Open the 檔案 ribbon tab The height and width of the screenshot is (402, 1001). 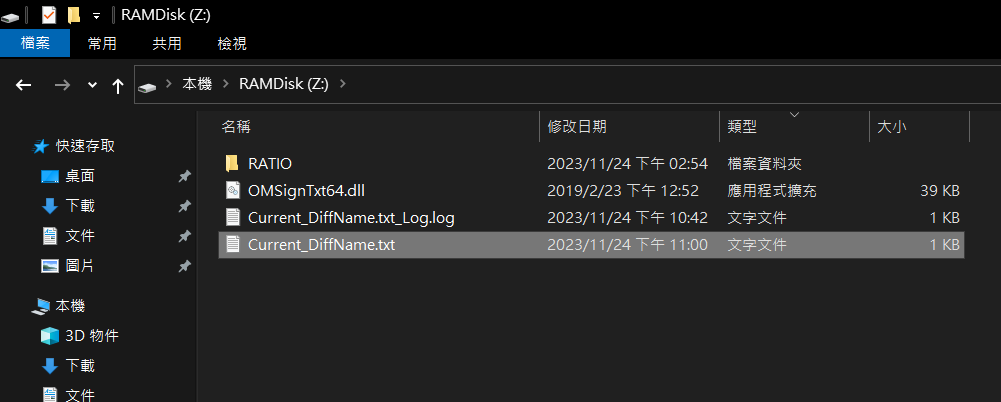(34, 43)
